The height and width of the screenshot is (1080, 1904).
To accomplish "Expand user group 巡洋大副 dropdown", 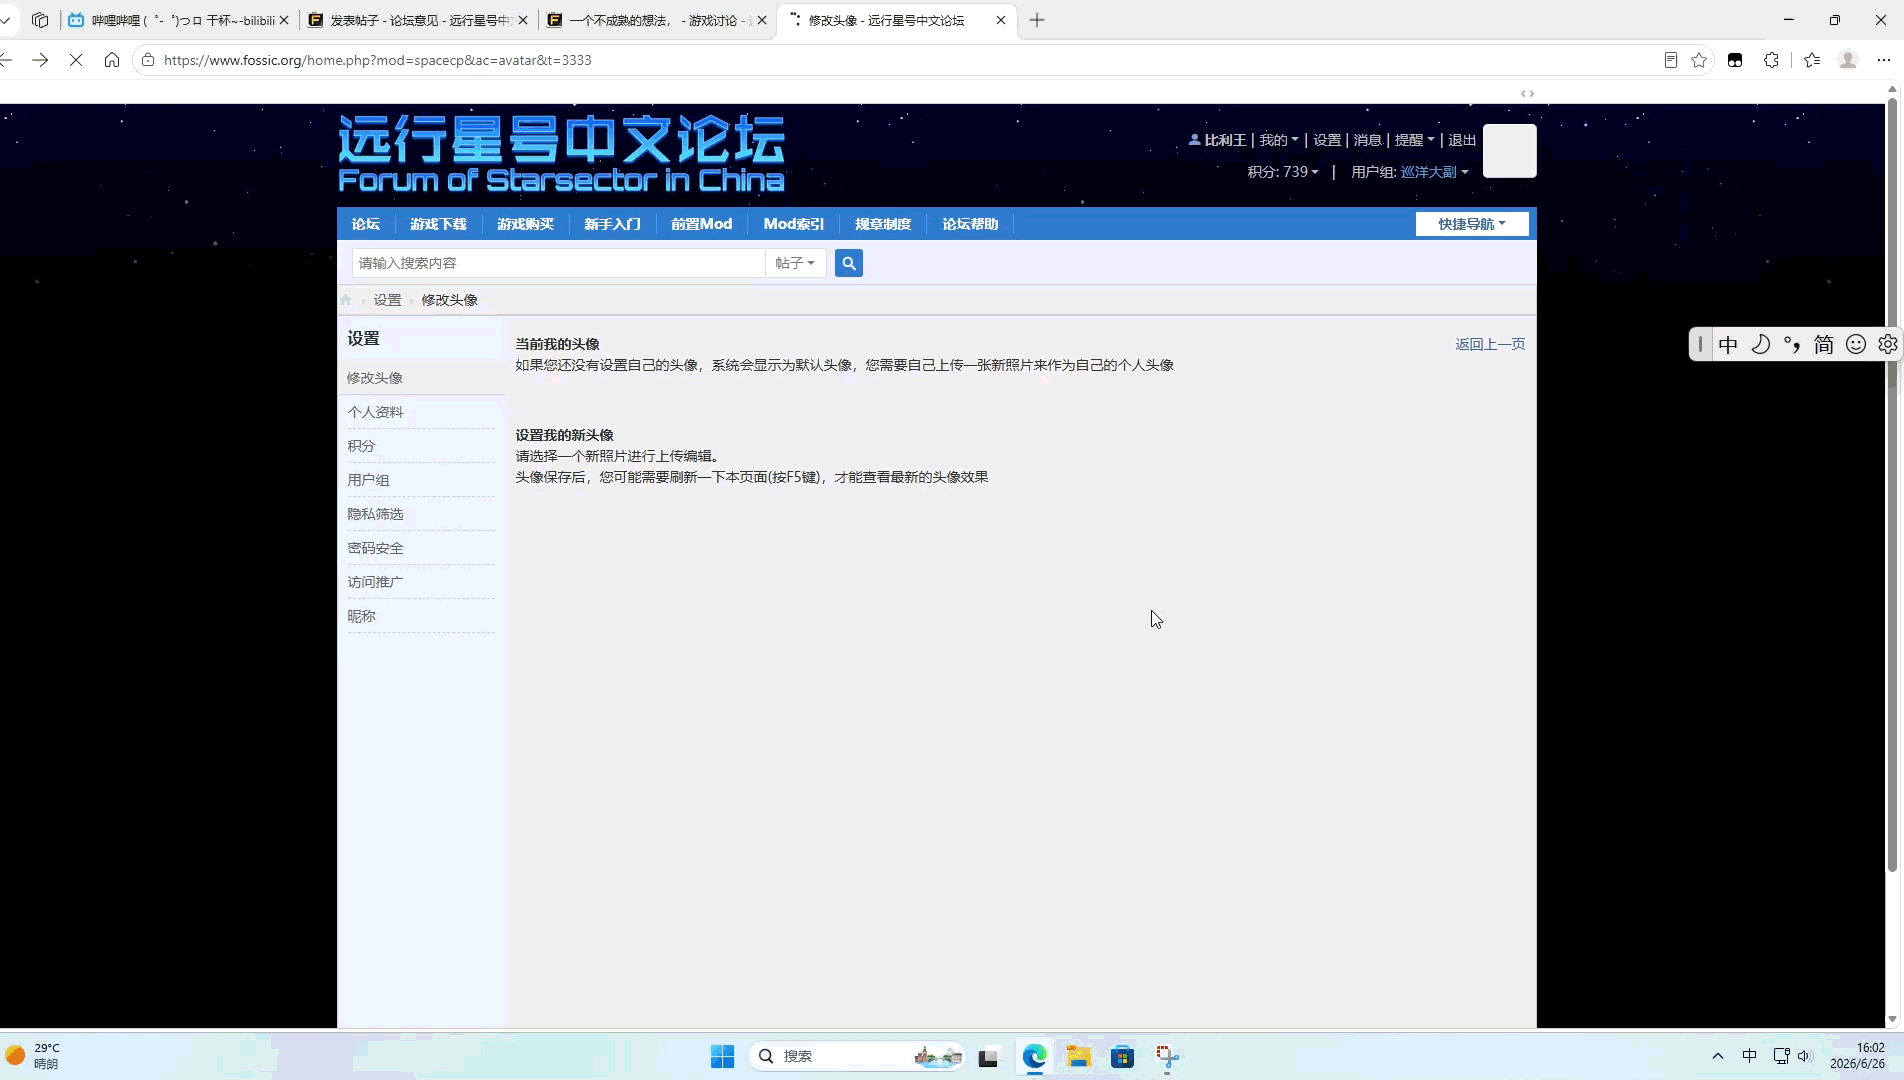I will click(x=1434, y=172).
